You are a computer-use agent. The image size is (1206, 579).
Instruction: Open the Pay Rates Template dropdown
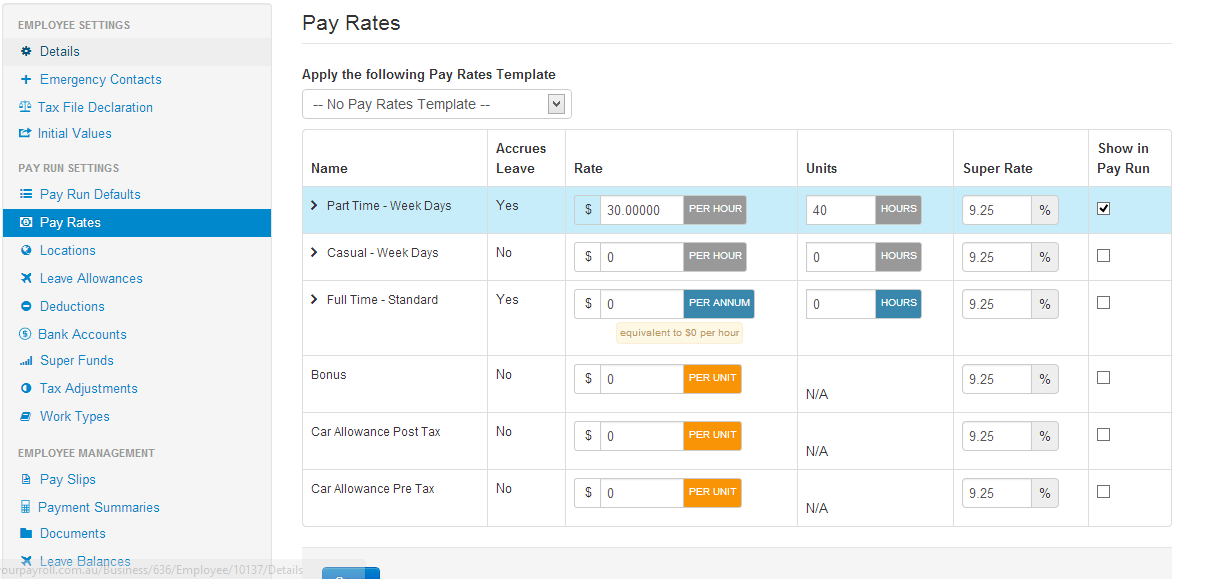pos(436,104)
